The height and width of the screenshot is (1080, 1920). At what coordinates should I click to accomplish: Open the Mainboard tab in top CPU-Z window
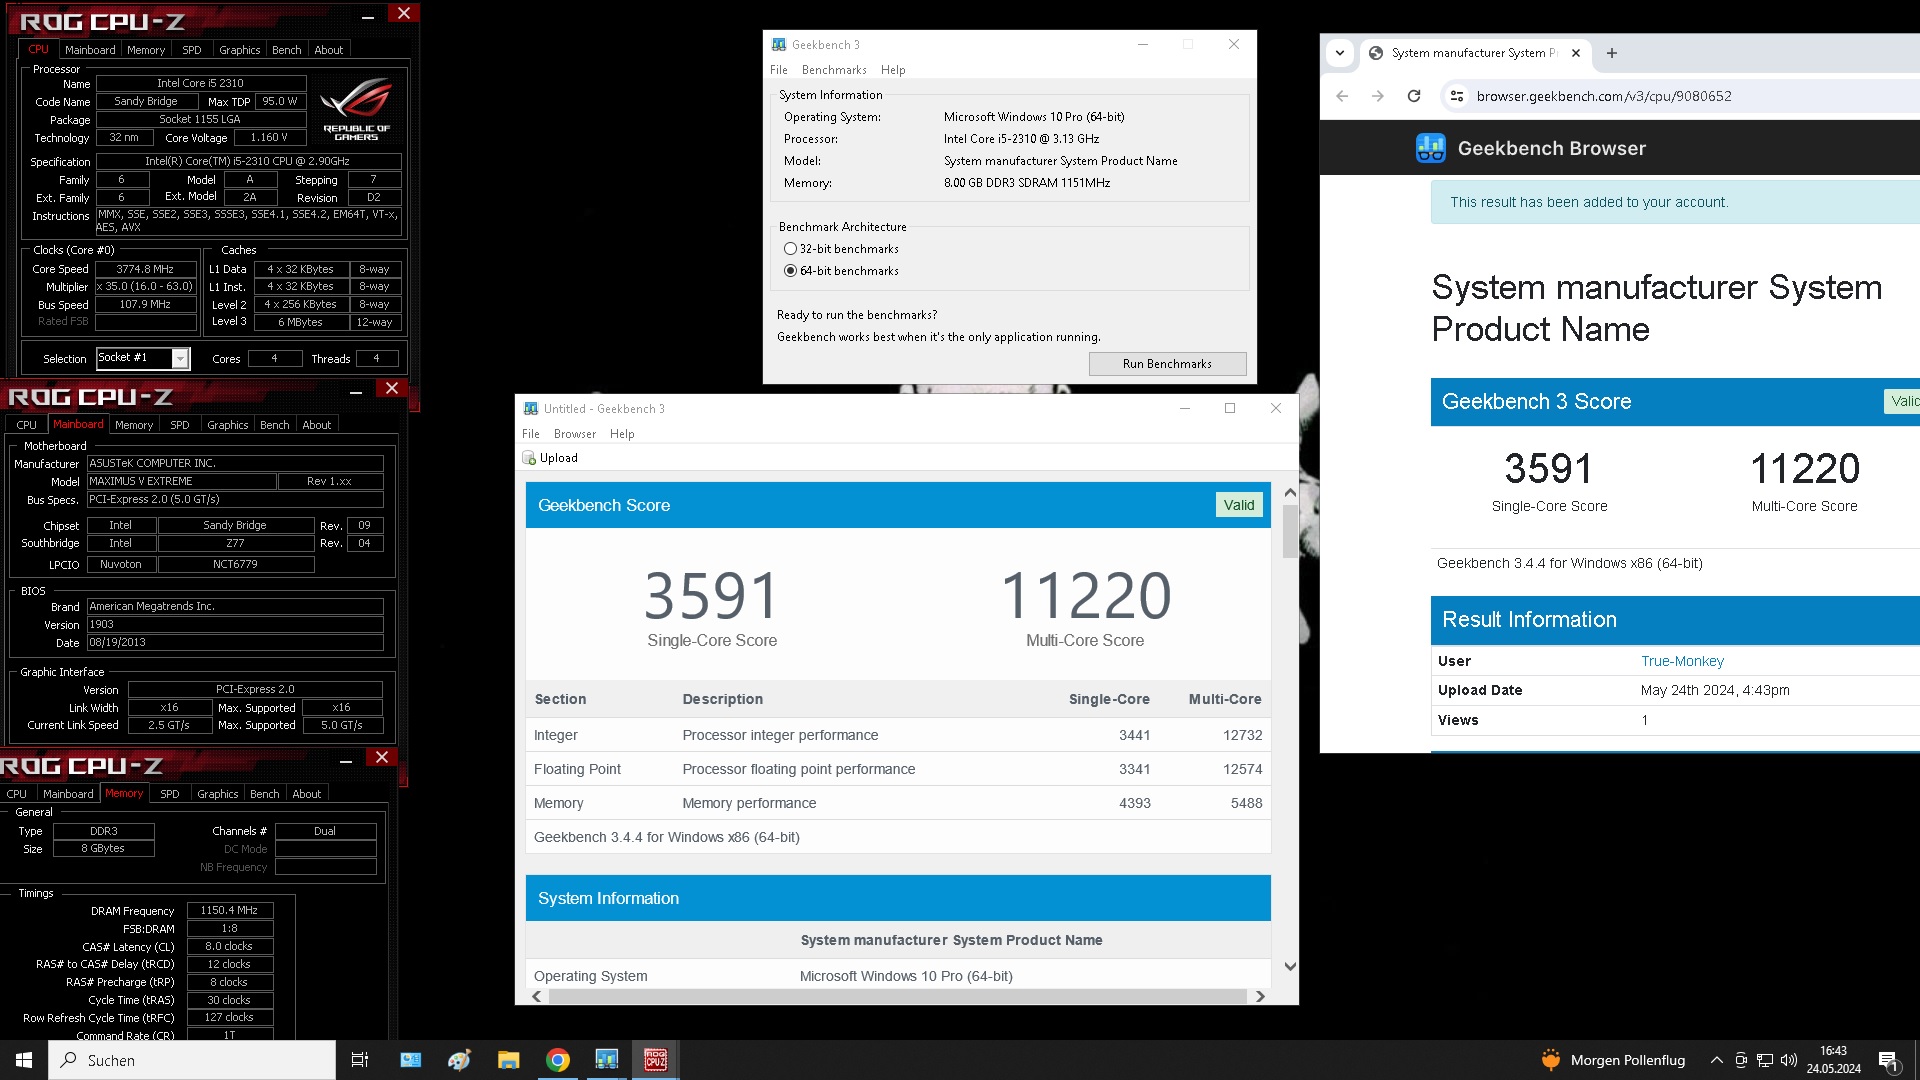coord(90,50)
